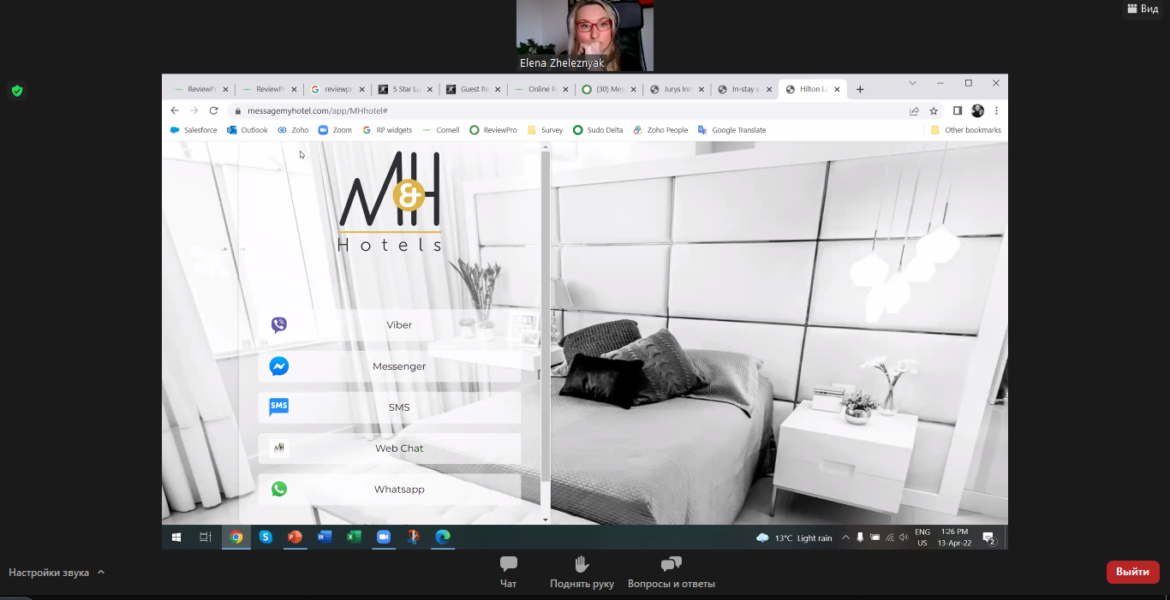Expand the Other bookmarks folder
This screenshot has width=1170, height=600.
tap(966, 130)
